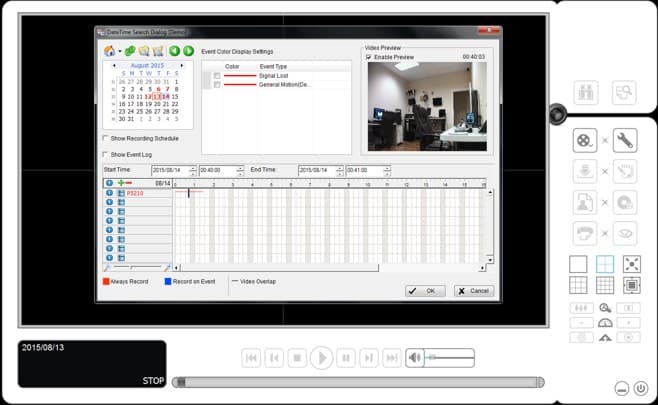Click the volume slider track
Screen dimensions: 658x405
(450, 357)
